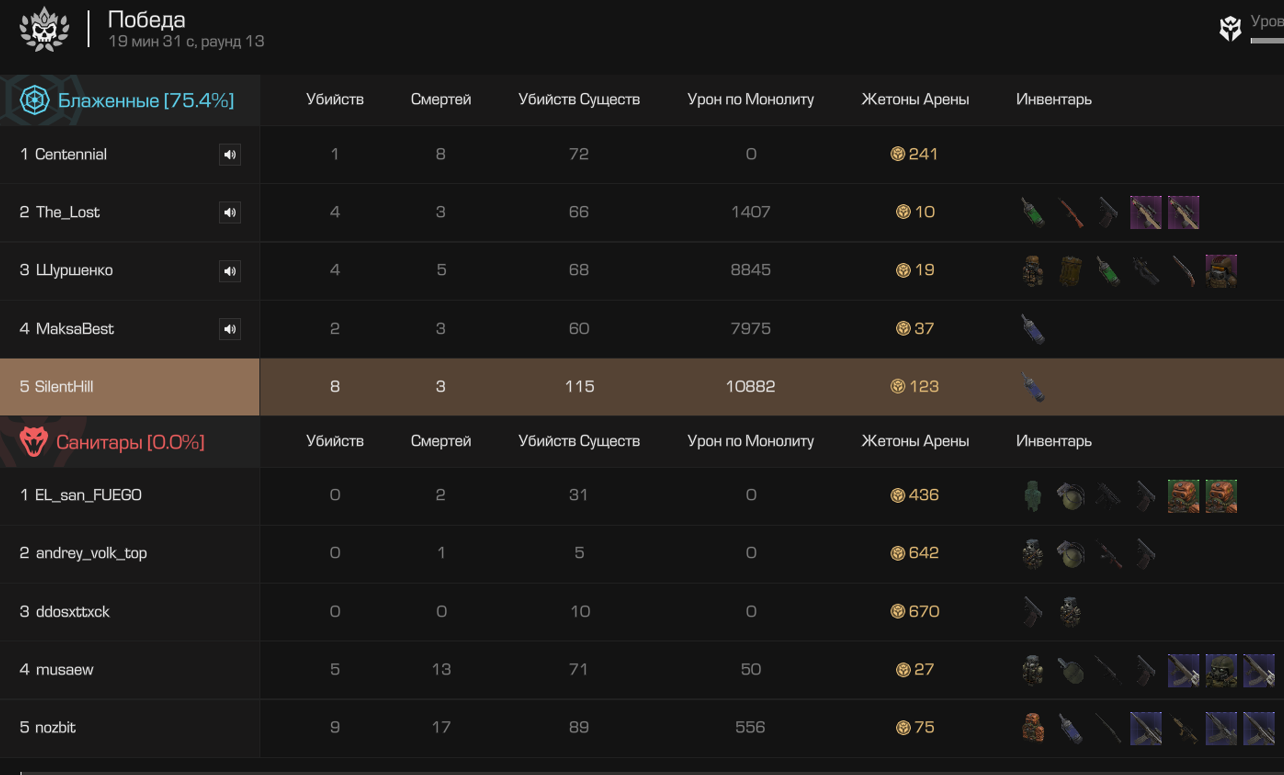
Task: Select player row SilentHill
Action: click(642, 387)
